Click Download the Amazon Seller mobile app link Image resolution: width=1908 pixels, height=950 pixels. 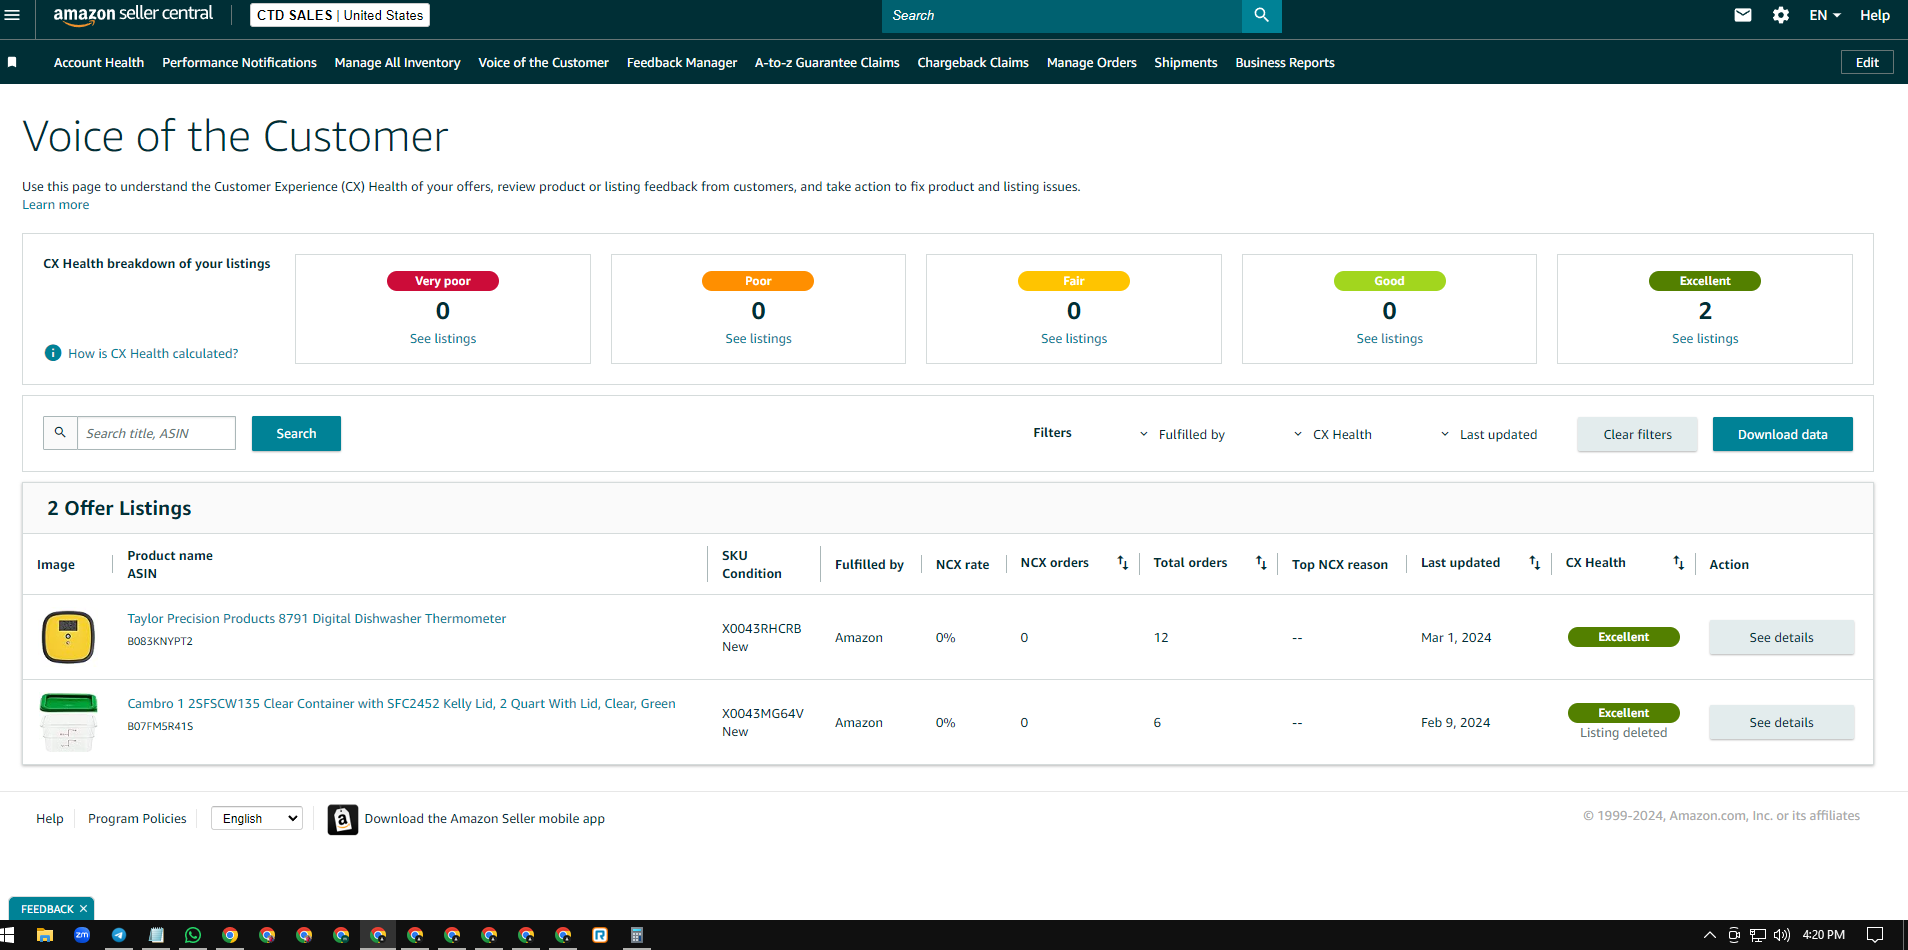485,818
